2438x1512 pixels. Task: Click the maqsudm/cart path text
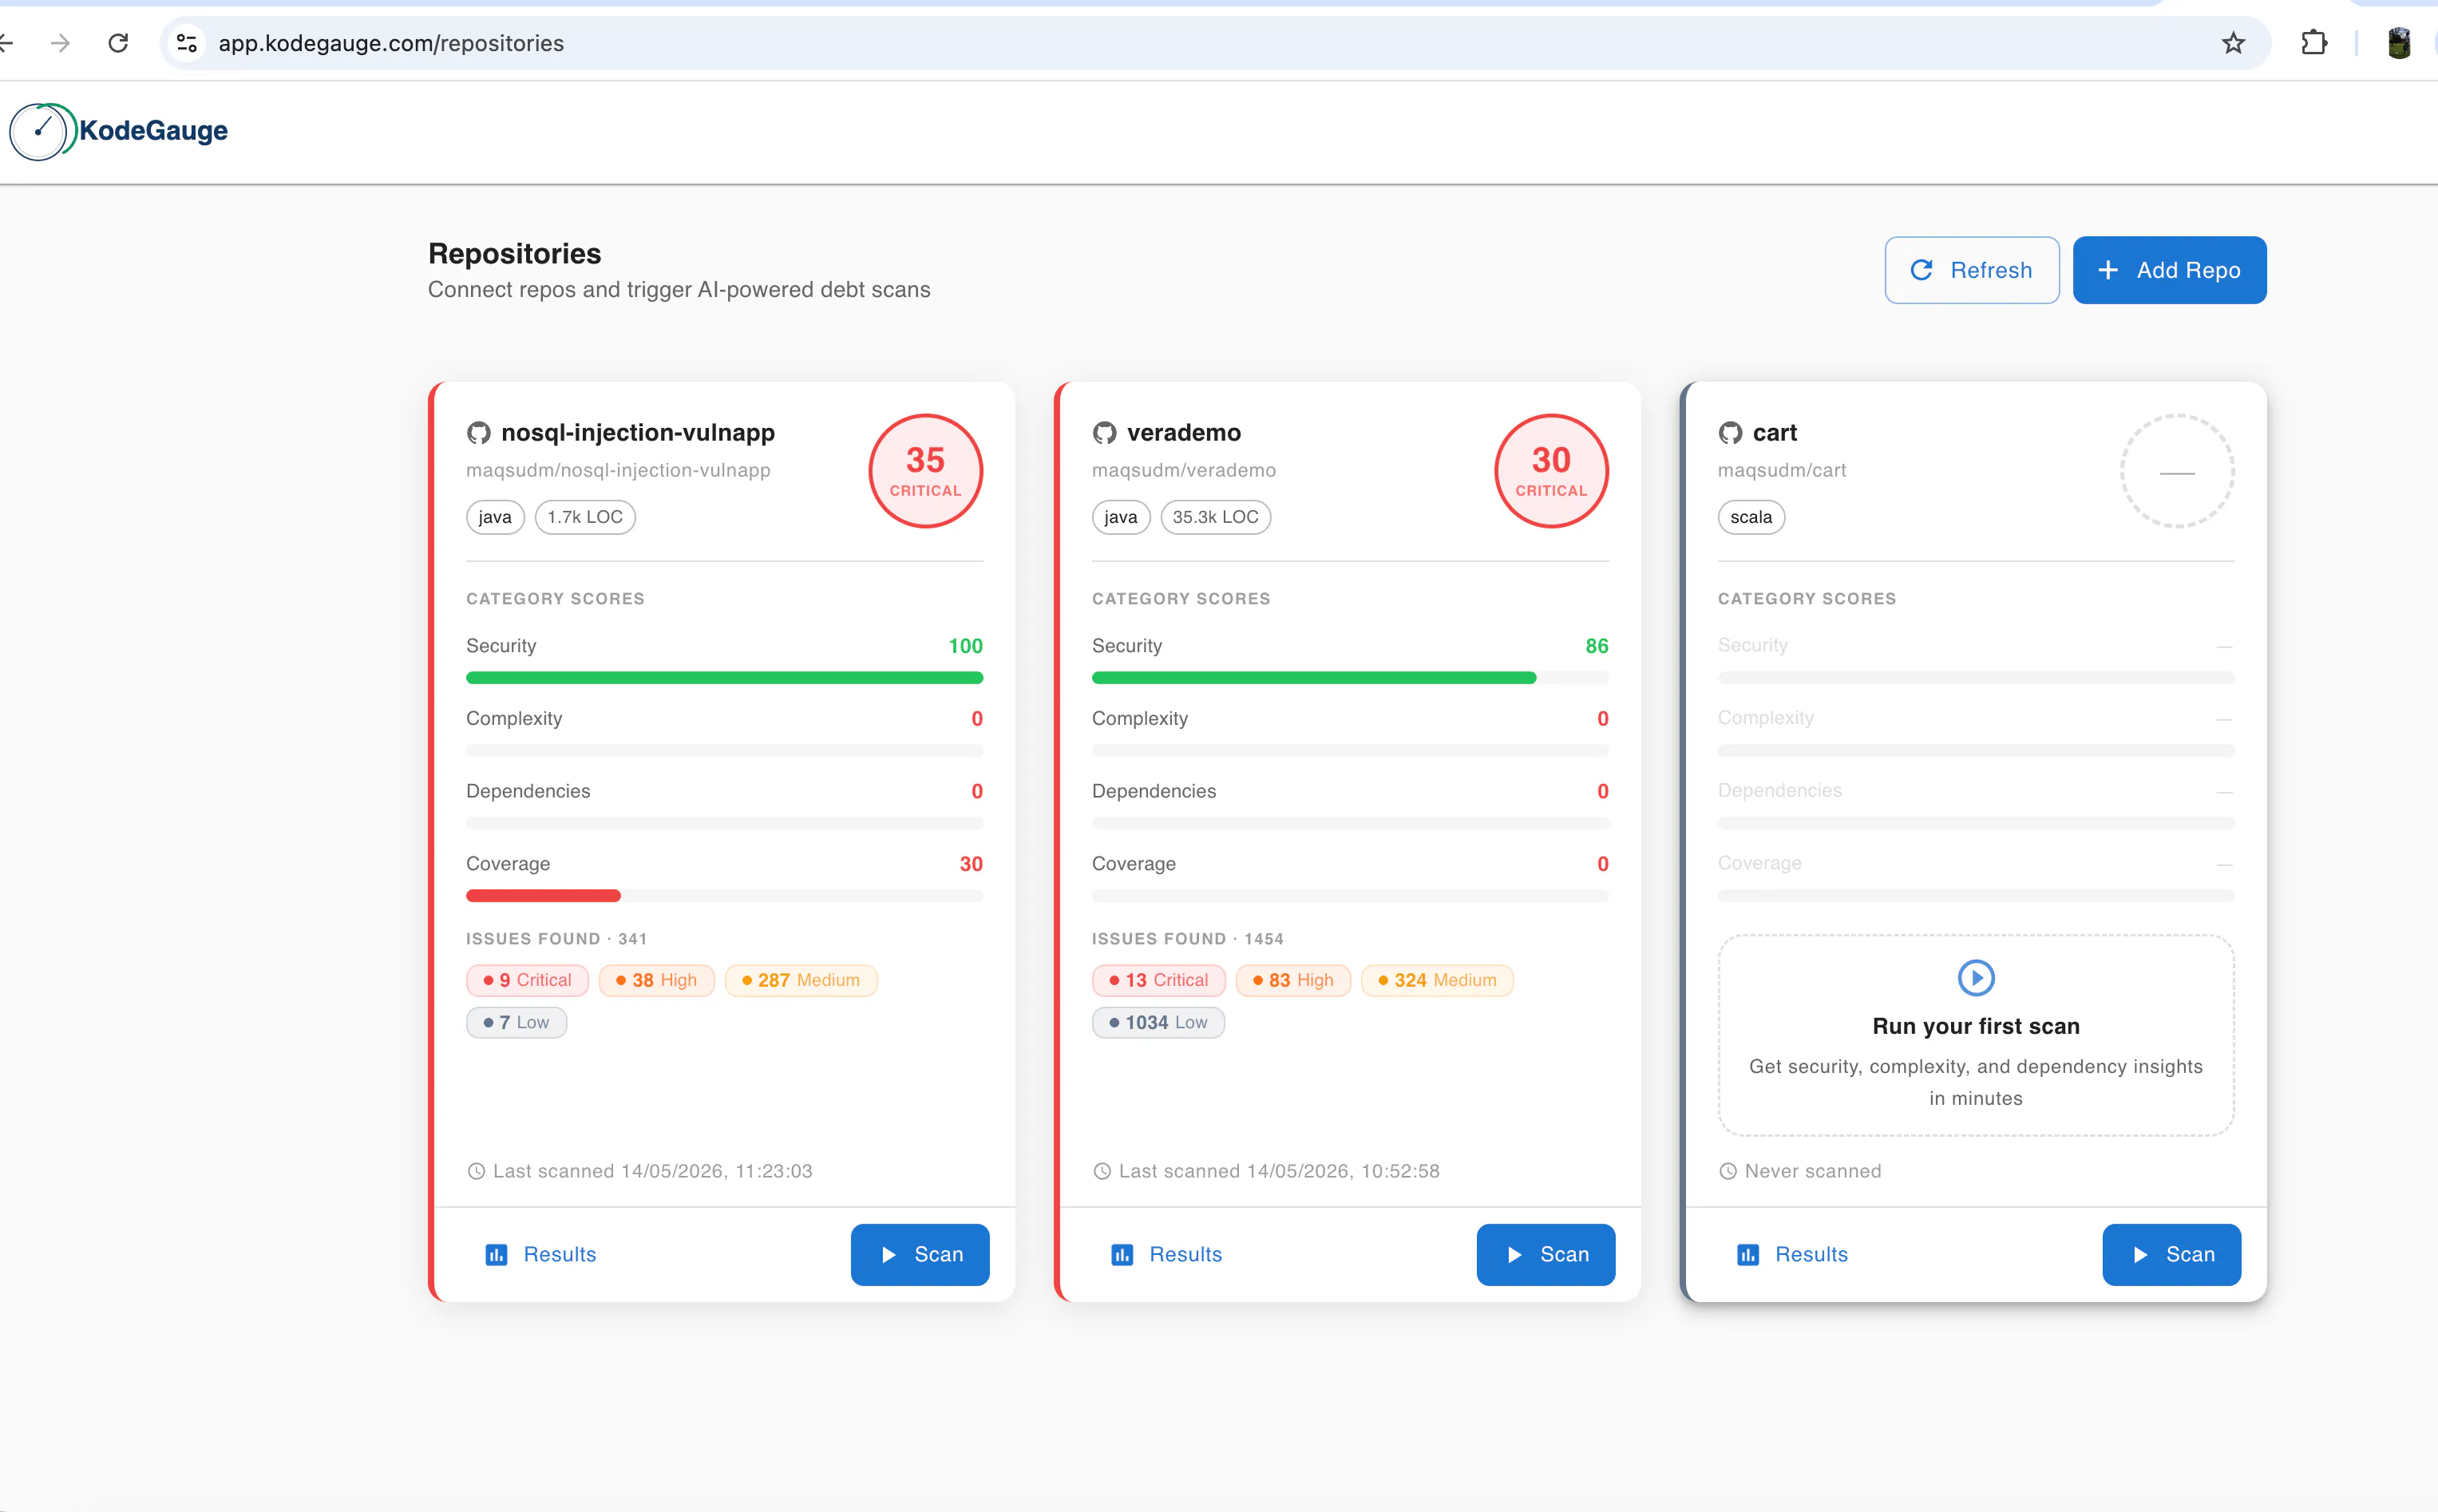click(1782, 470)
